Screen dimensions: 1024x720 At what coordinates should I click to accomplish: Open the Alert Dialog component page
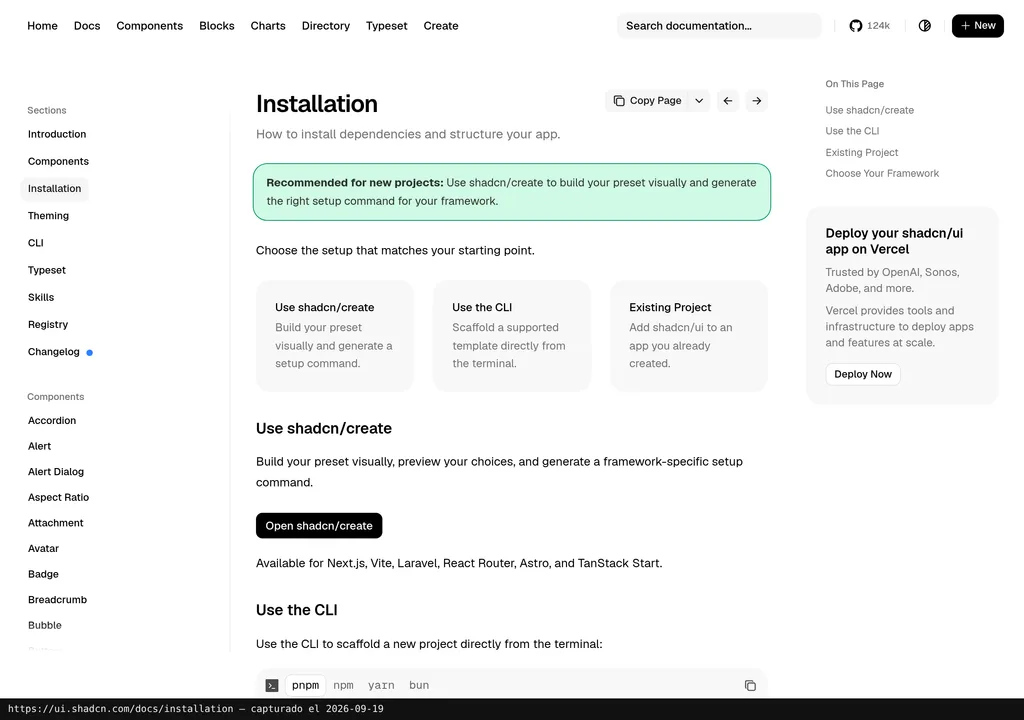coord(56,472)
